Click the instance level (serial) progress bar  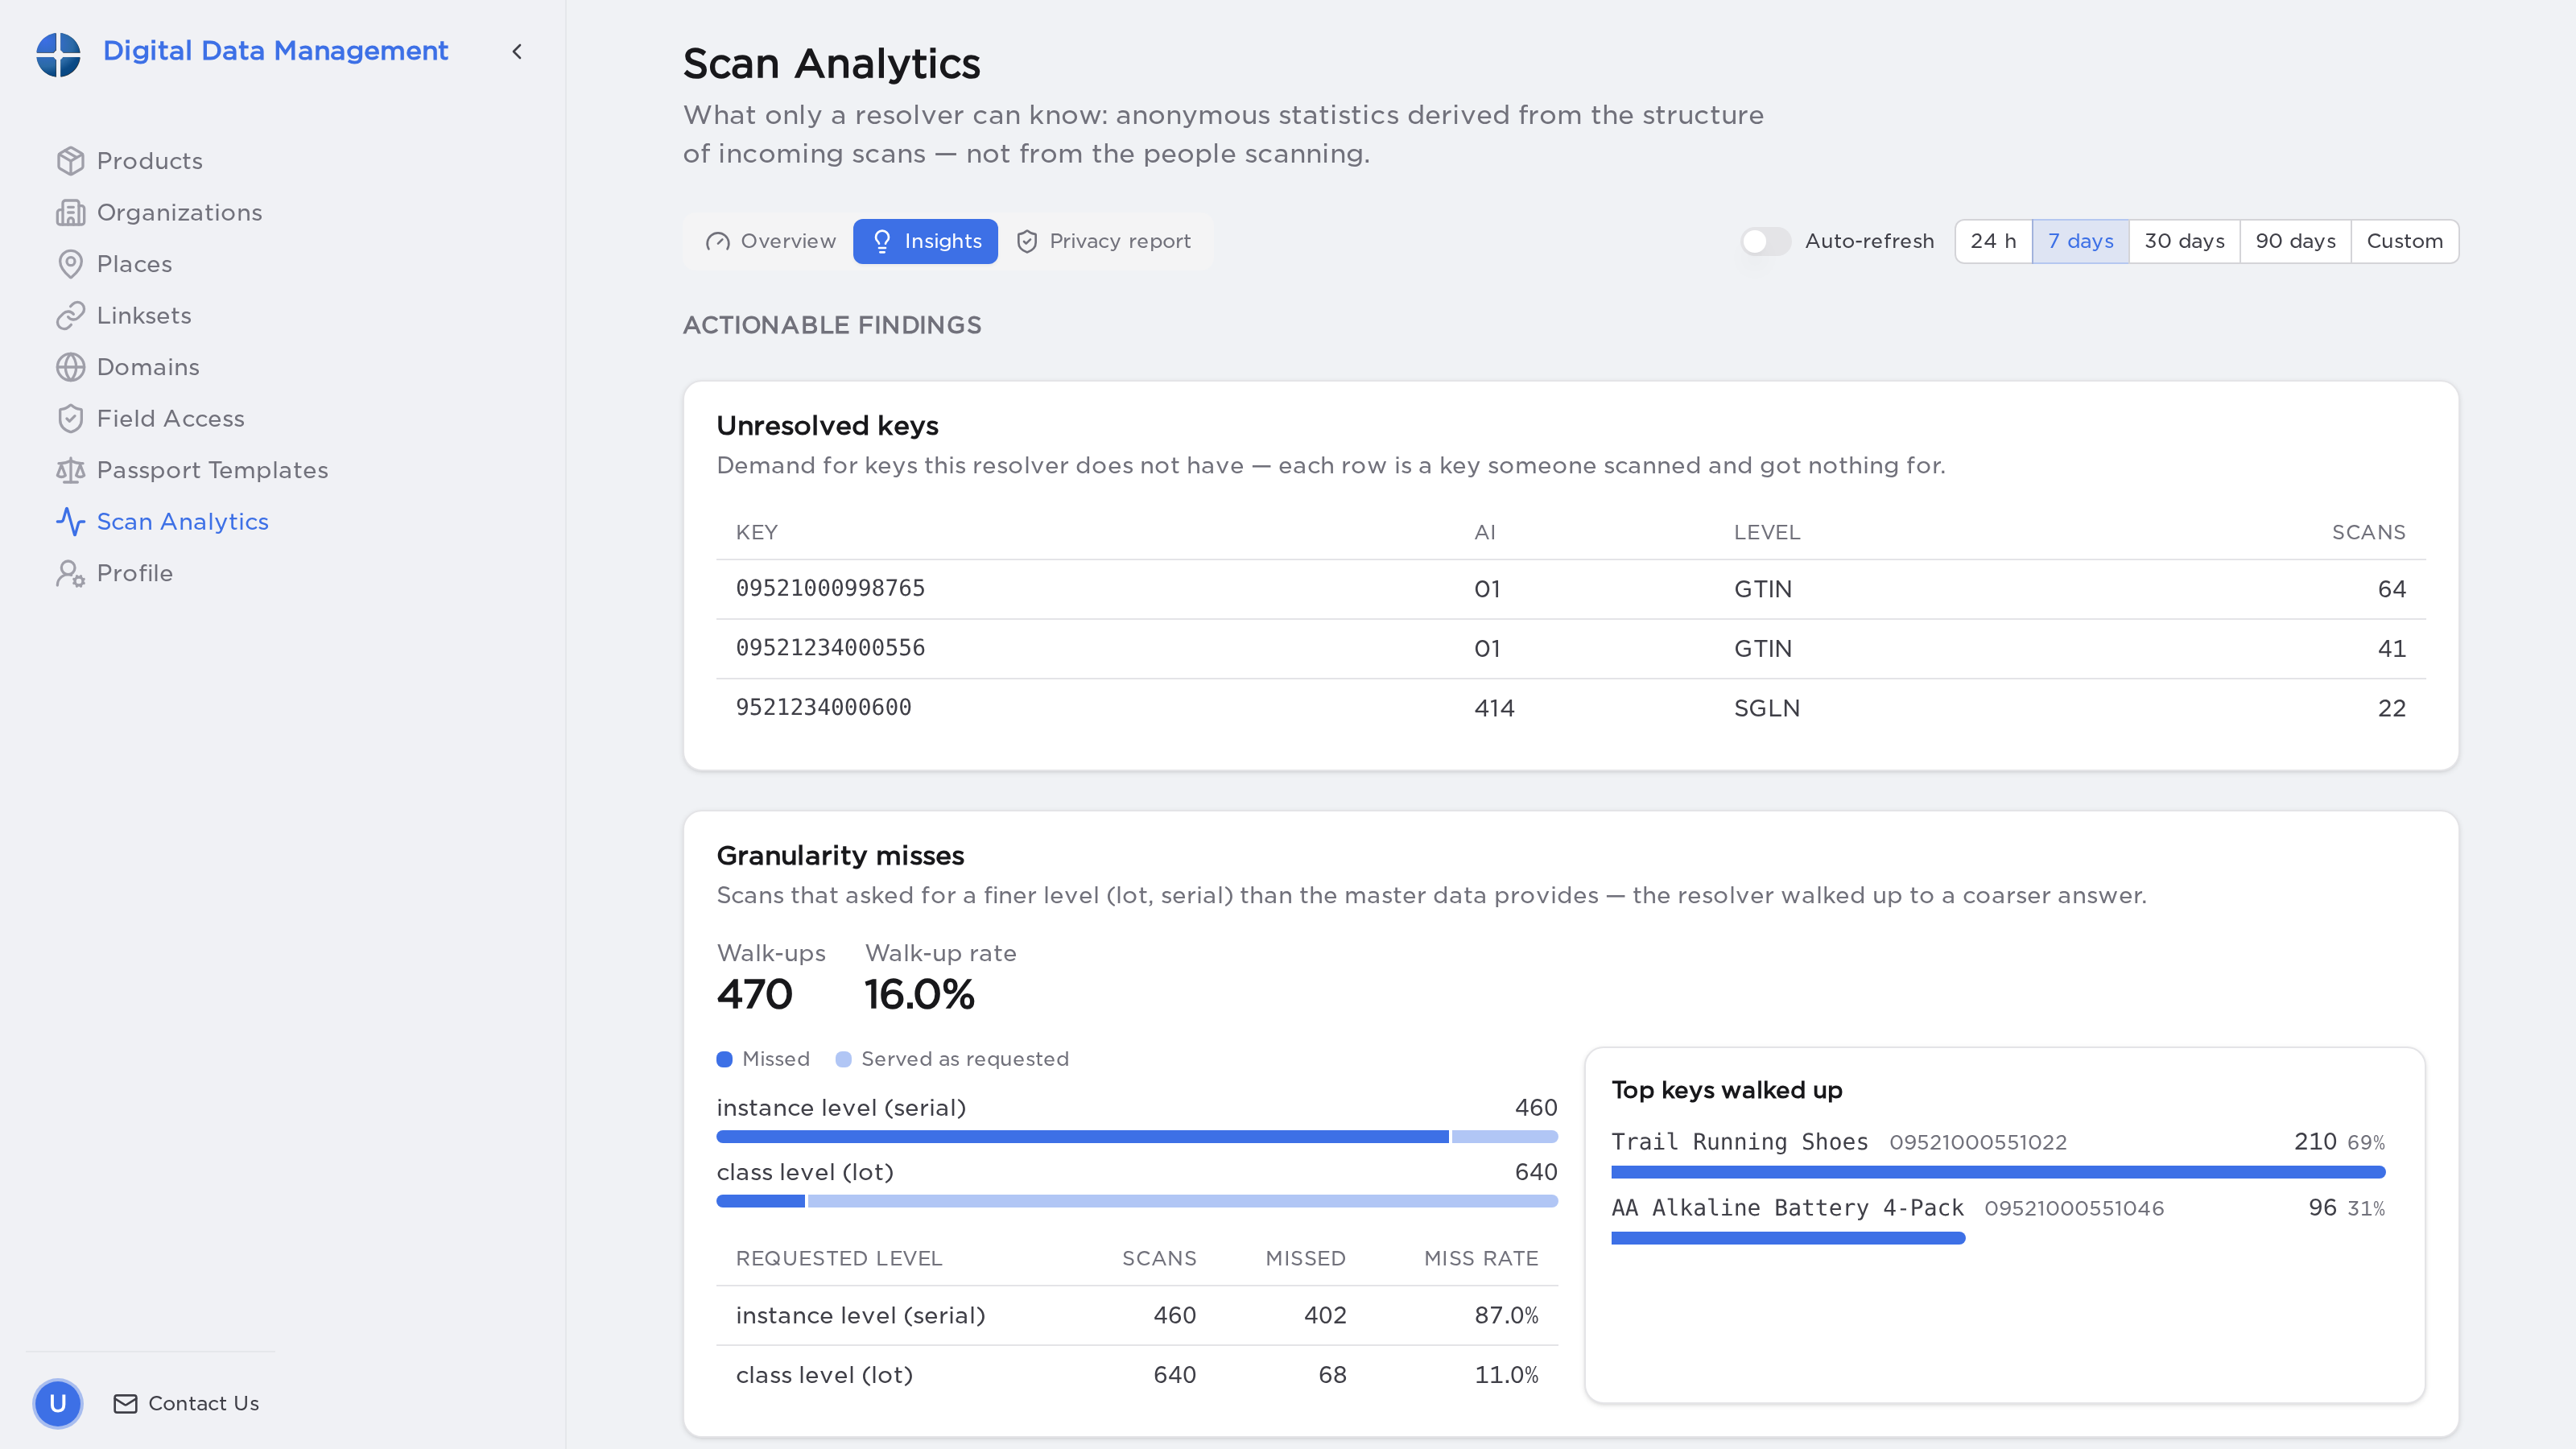click(x=1137, y=1136)
